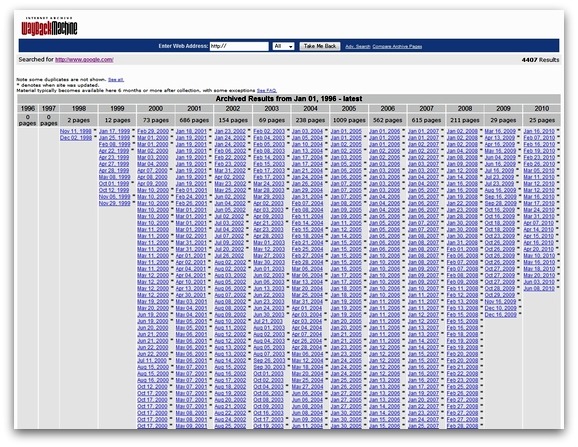Open the Jun 04, 2009 snapshot

point(500,157)
